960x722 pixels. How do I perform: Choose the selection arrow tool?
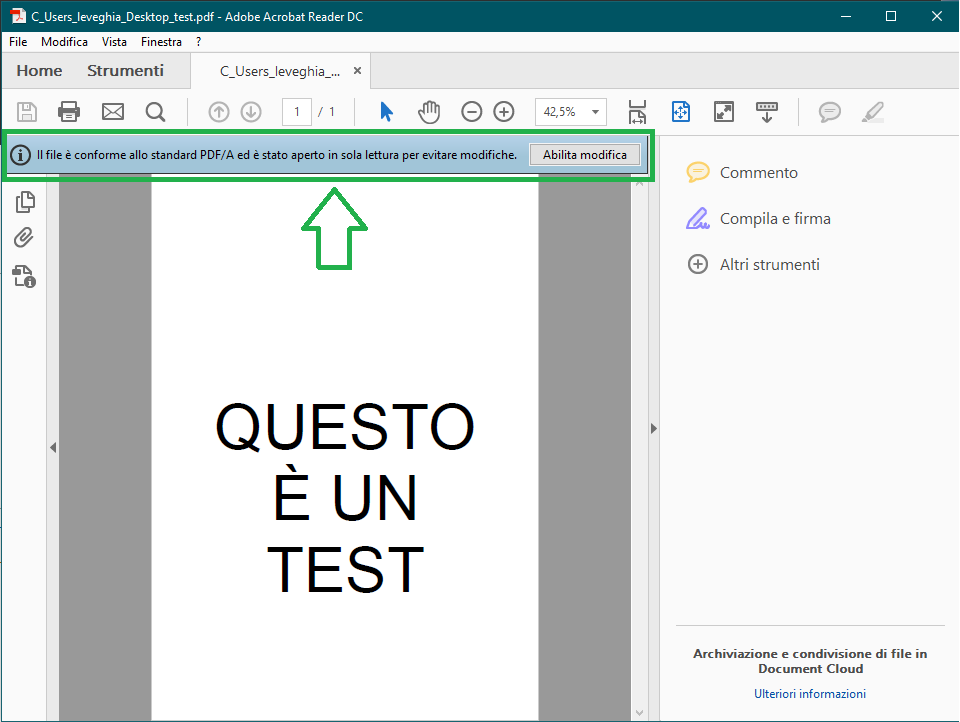(386, 112)
